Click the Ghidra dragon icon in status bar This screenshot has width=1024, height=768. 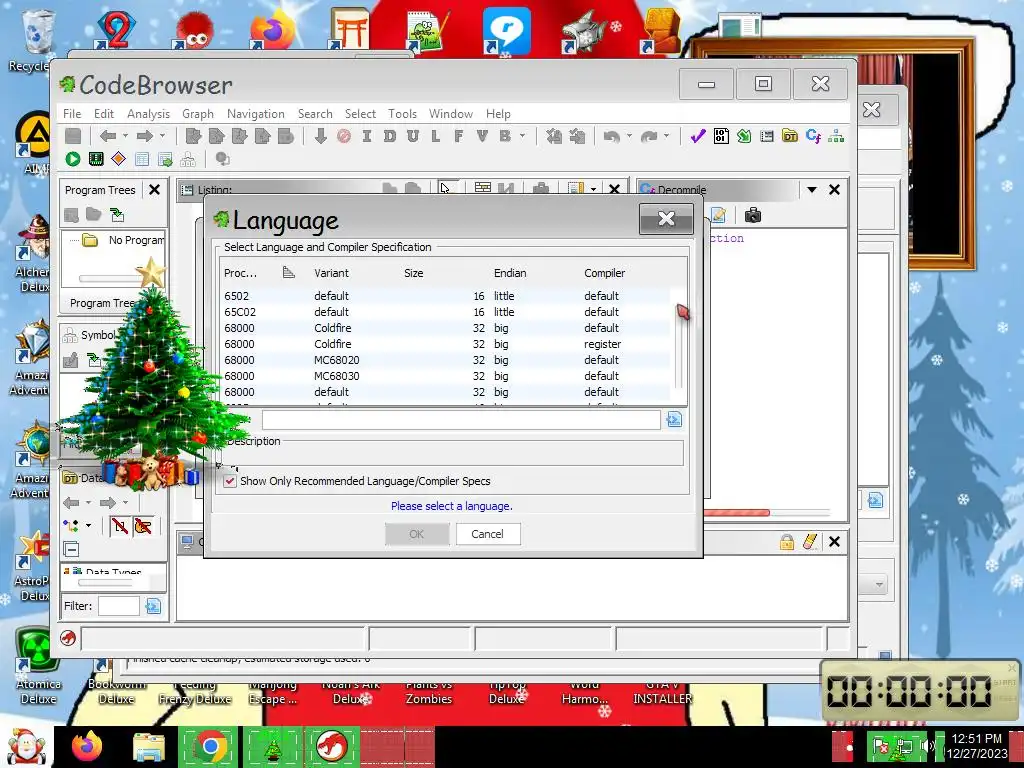coord(68,638)
